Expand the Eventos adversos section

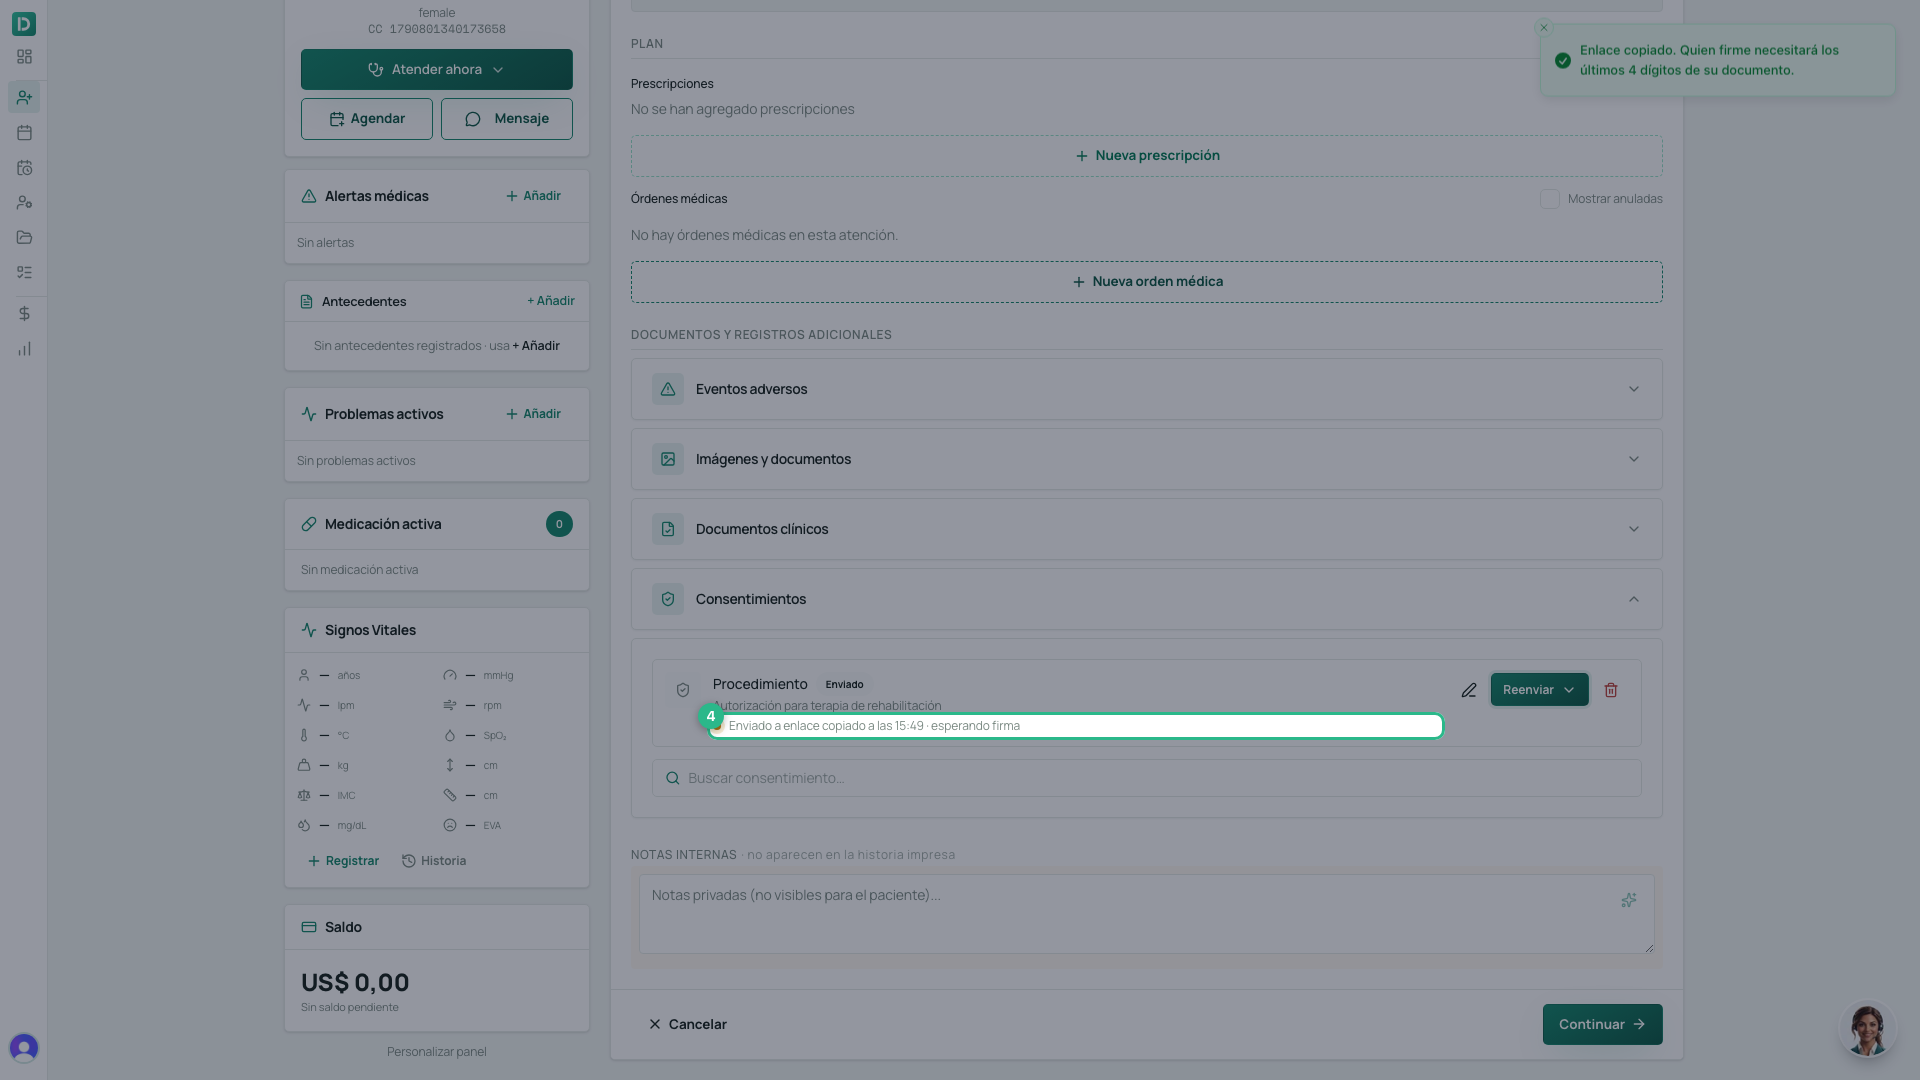pyautogui.click(x=1147, y=389)
